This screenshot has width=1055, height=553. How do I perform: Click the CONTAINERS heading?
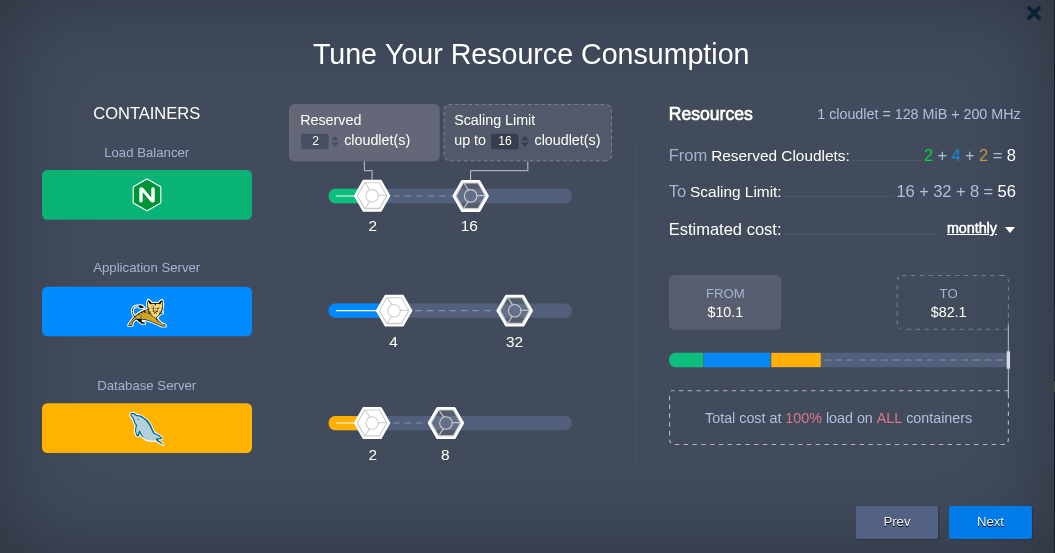(x=147, y=113)
